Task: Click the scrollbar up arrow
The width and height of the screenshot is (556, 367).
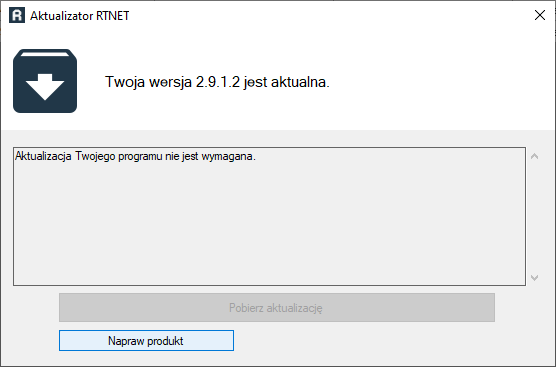Action: point(535,156)
